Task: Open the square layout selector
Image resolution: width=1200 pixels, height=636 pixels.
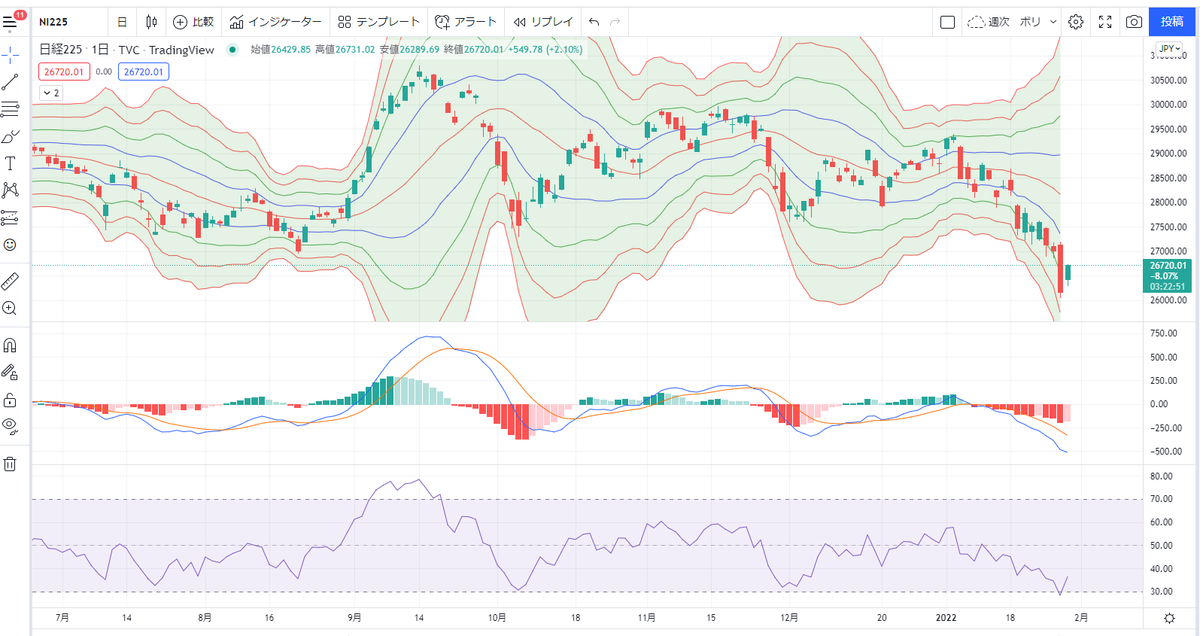Action: tap(948, 21)
